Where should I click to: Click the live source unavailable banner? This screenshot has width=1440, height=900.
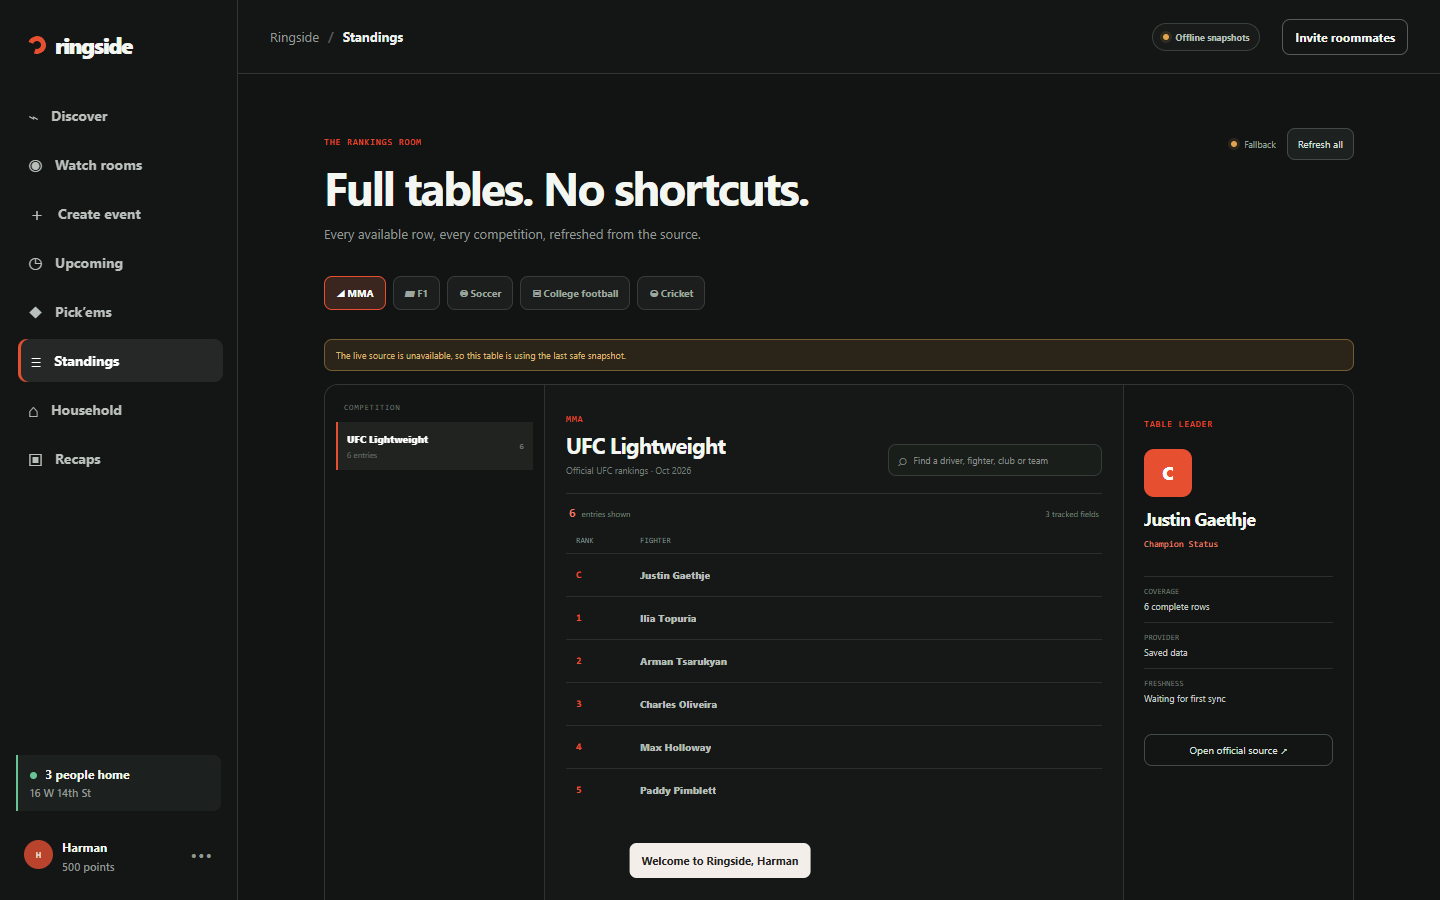coord(839,355)
